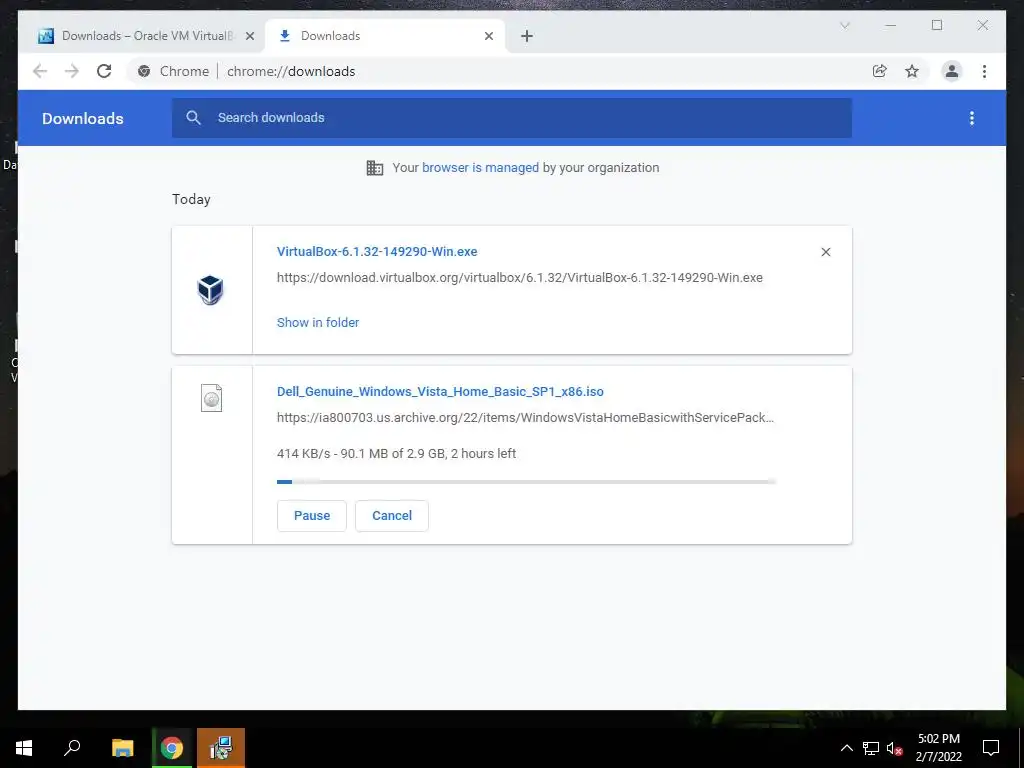
Task: Open the 'browser is managed' link
Action: point(480,167)
